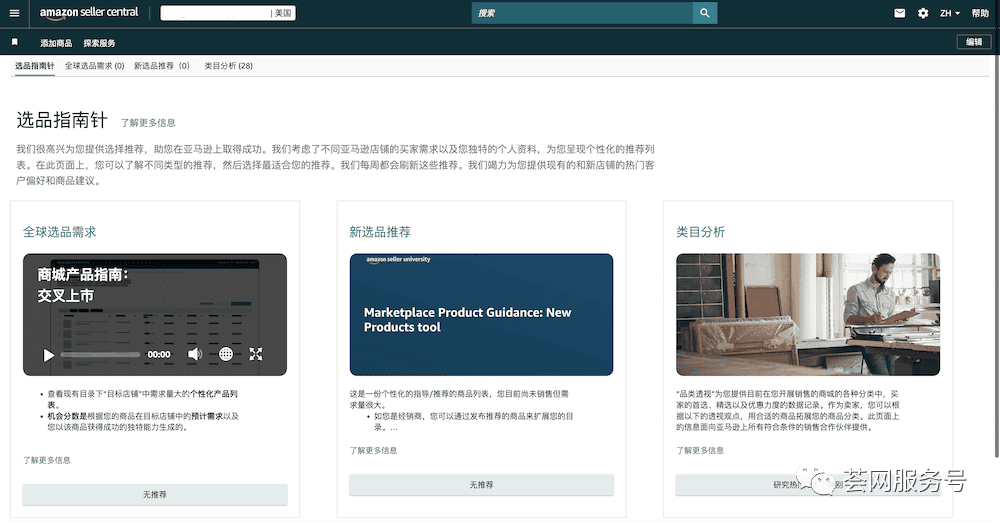Click the 编辑 button
1000x525 pixels.
click(x=974, y=42)
